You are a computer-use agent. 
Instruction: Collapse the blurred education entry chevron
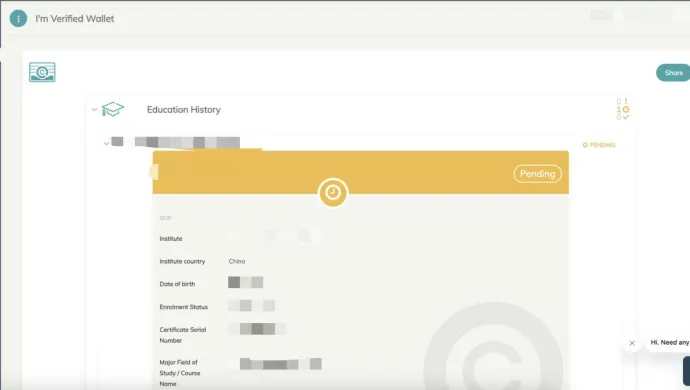click(x=106, y=143)
